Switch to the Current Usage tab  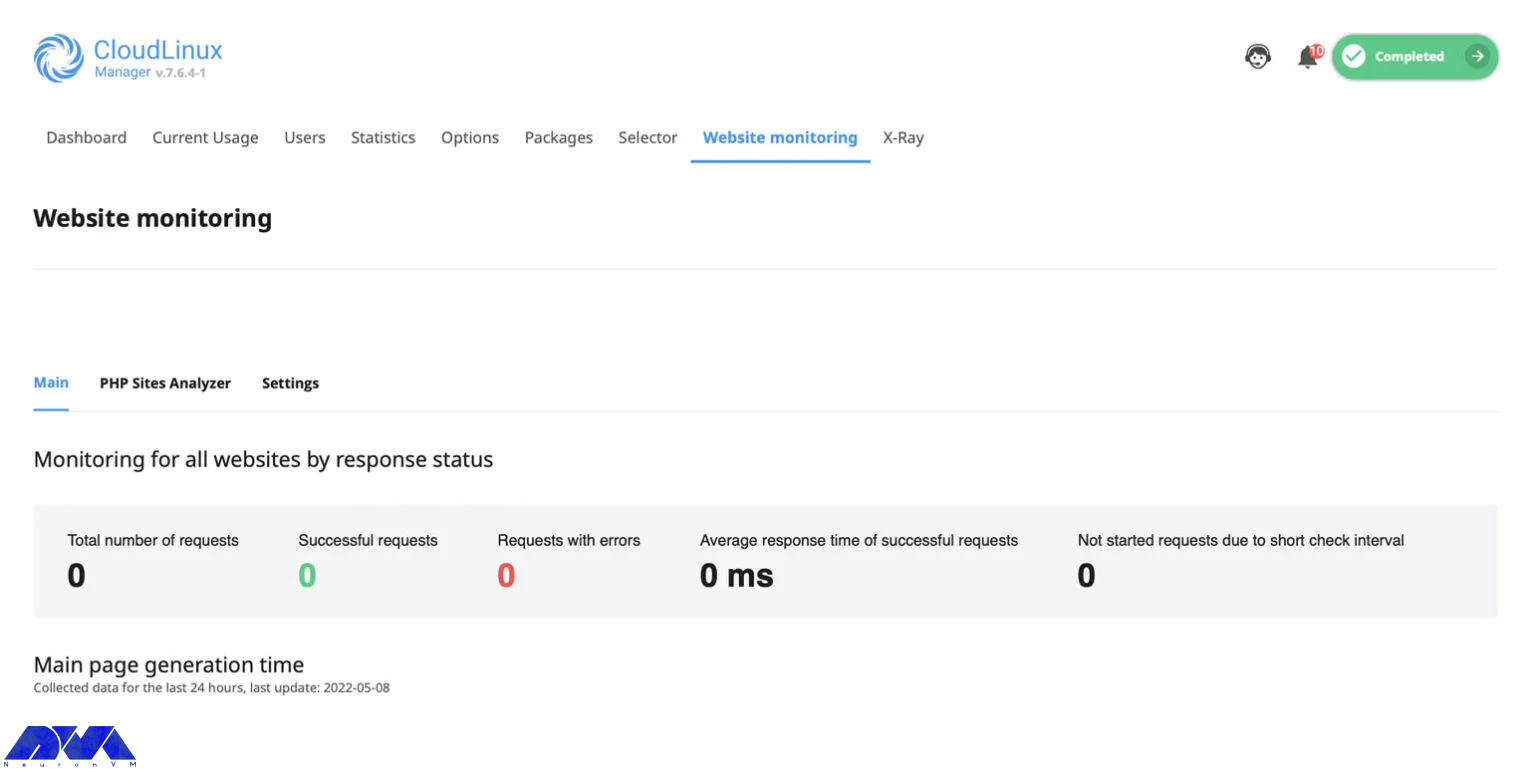click(x=205, y=138)
